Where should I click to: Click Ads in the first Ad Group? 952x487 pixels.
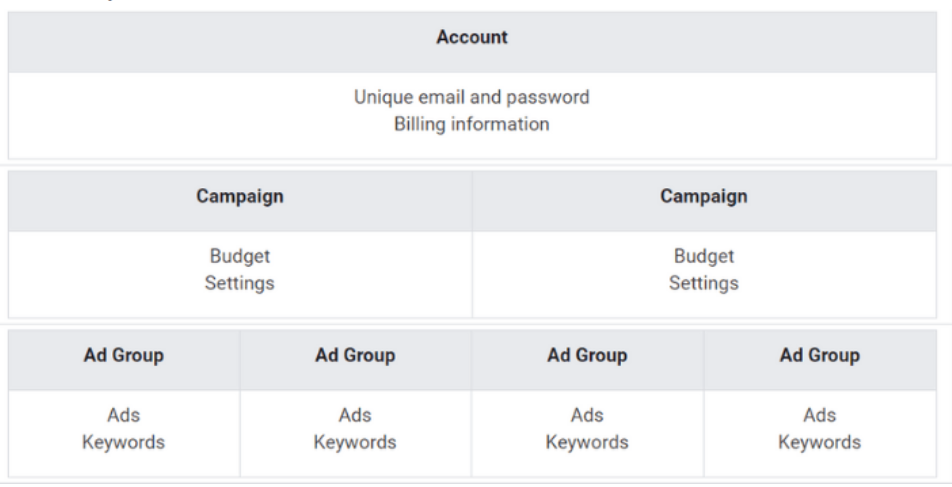[x=124, y=415]
